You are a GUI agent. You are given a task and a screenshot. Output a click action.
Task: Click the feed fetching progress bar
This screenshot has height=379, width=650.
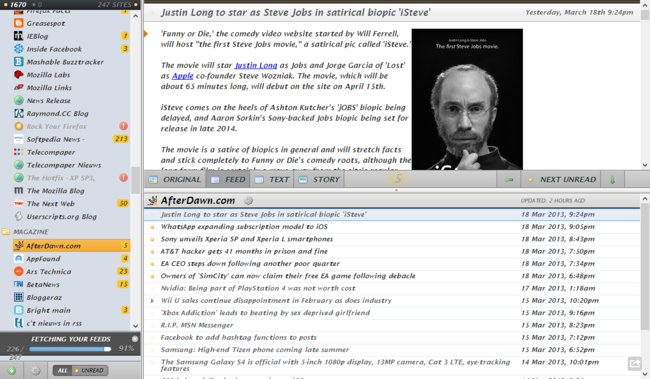coord(70,349)
